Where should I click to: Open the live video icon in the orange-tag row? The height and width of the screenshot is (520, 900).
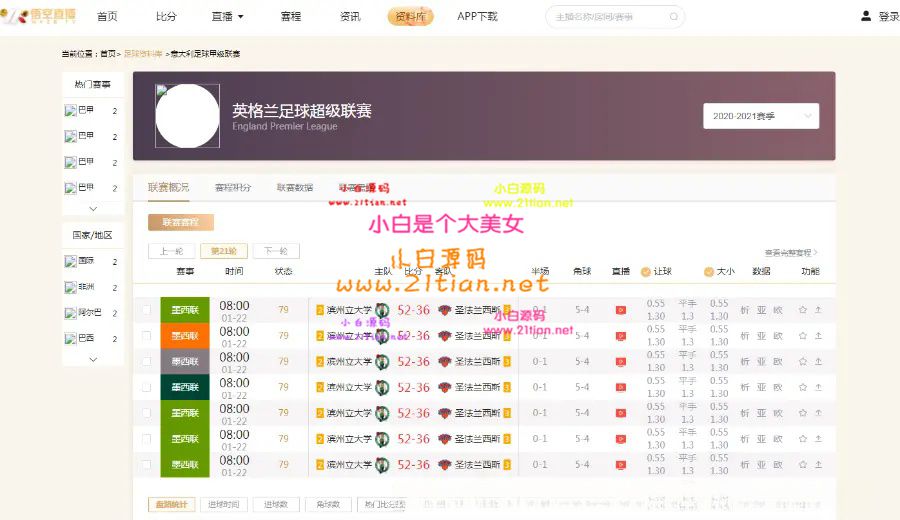620,336
